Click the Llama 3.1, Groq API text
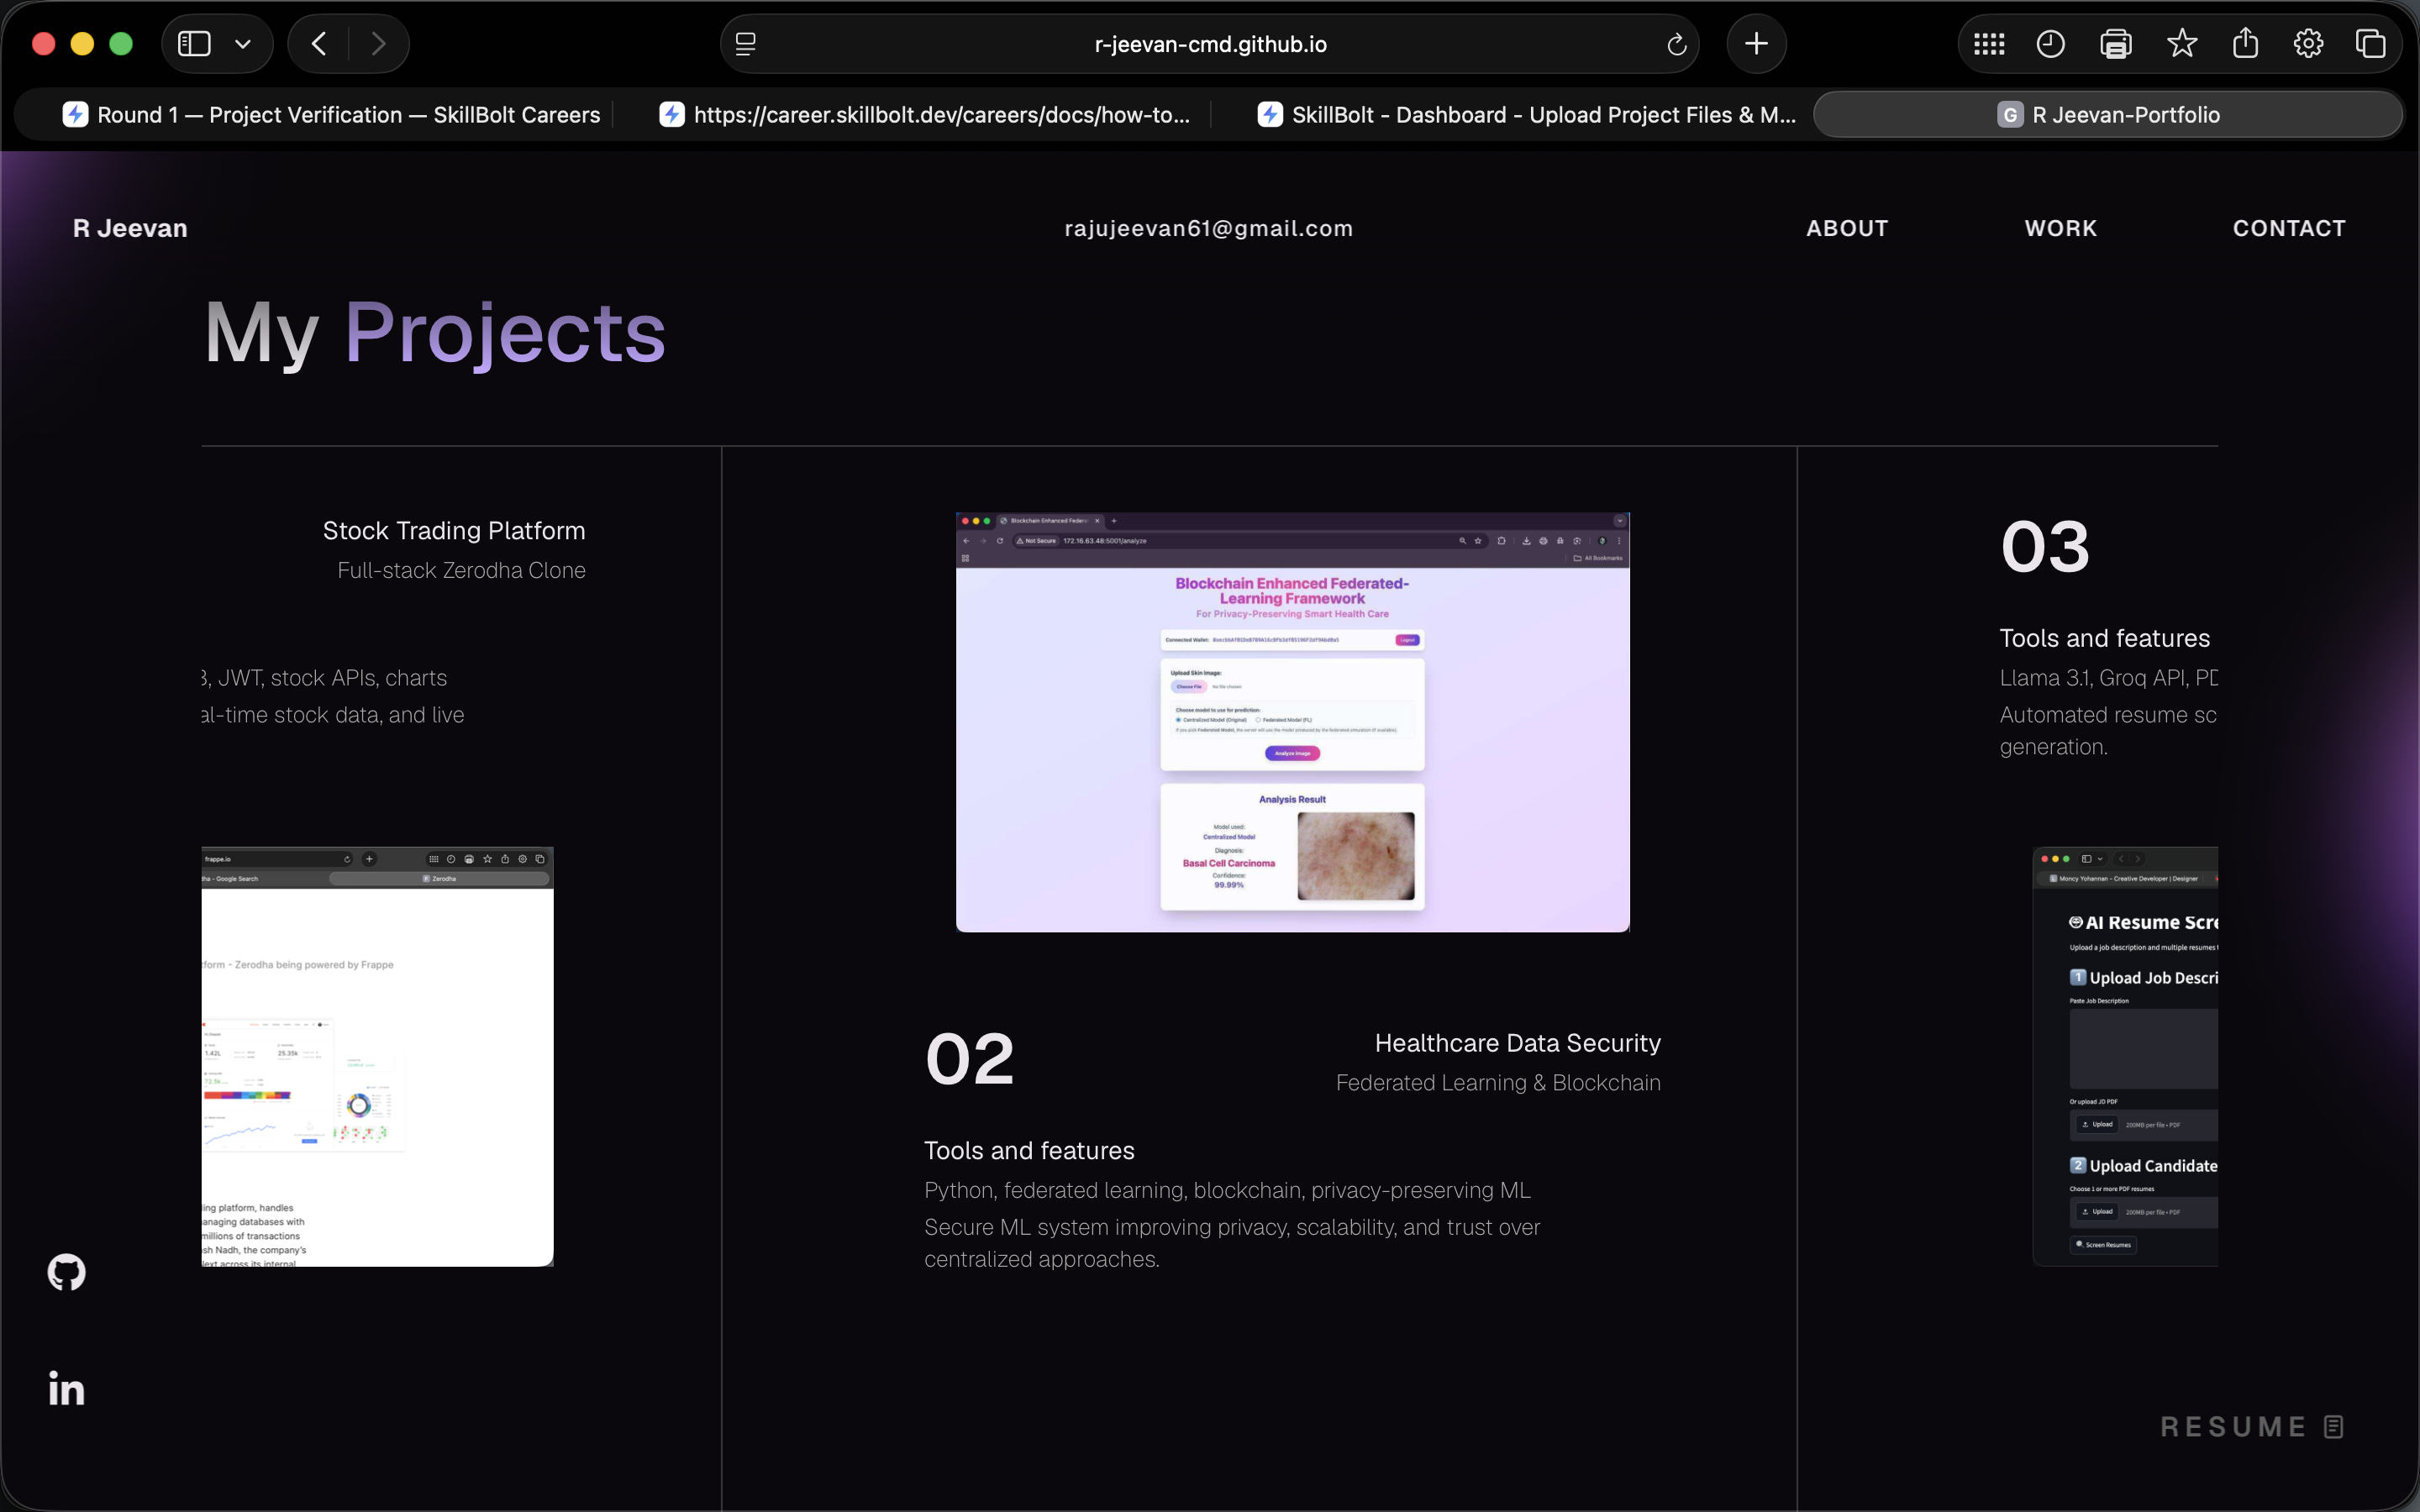 (2108, 678)
